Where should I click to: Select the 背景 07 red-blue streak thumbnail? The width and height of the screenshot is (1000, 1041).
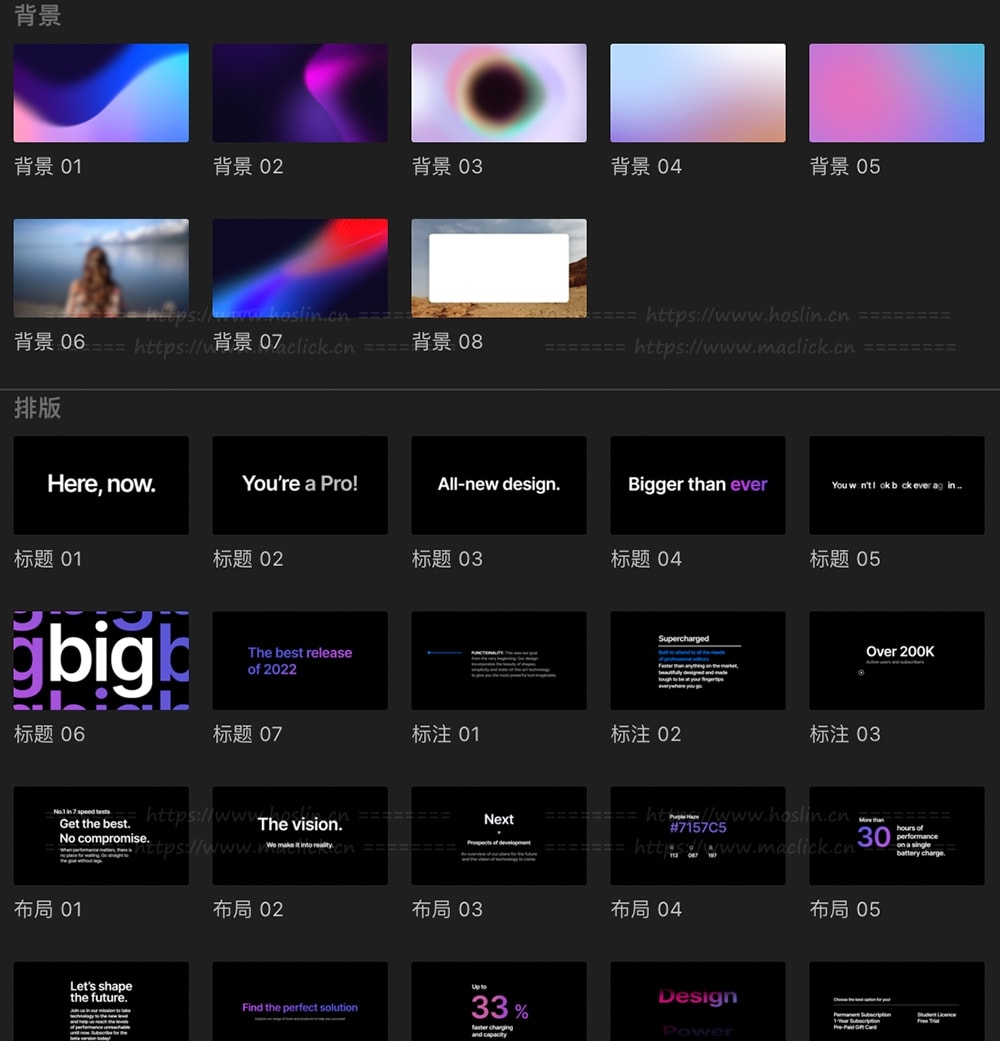coord(300,268)
